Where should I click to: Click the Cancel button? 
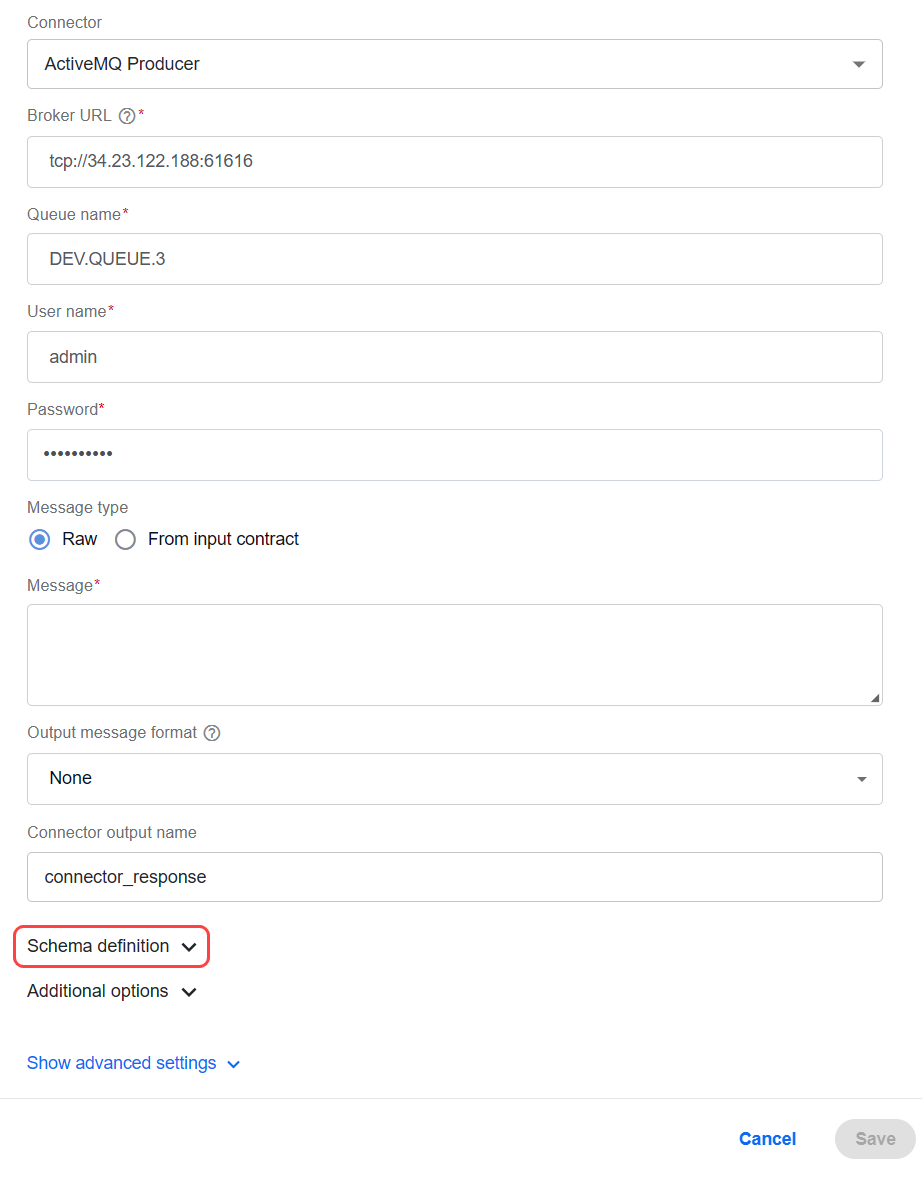[x=767, y=1139]
